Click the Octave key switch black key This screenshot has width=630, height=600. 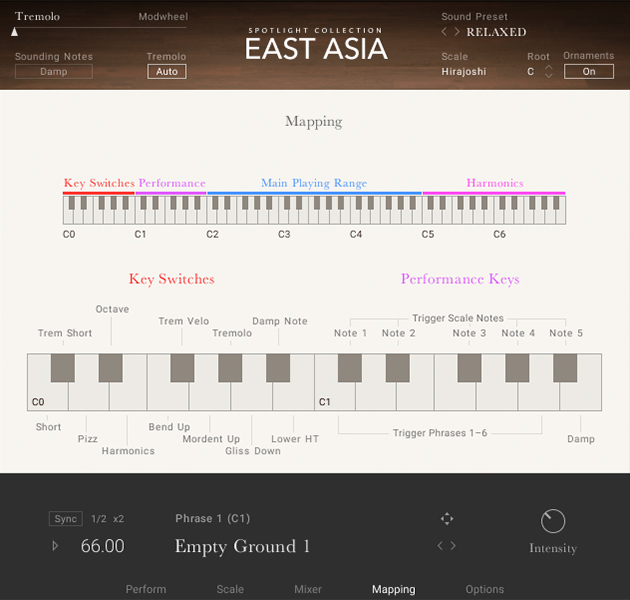[x=110, y=368]
